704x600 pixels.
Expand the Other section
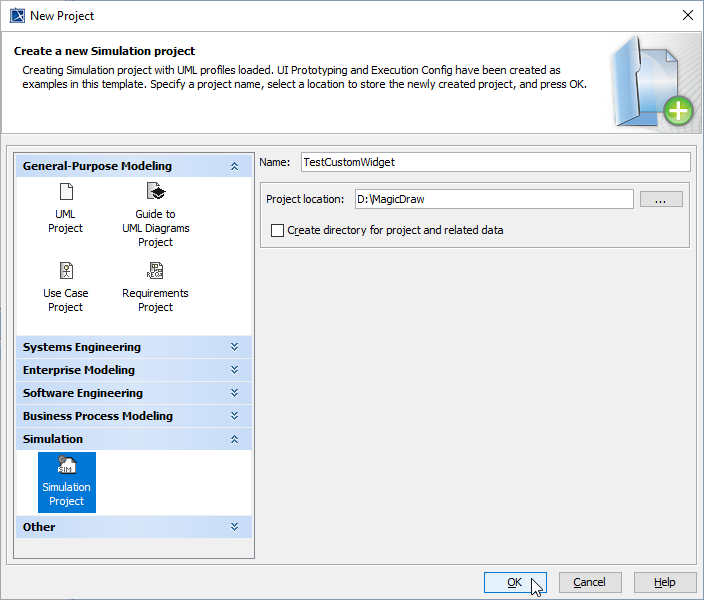[x=234, y=527]
